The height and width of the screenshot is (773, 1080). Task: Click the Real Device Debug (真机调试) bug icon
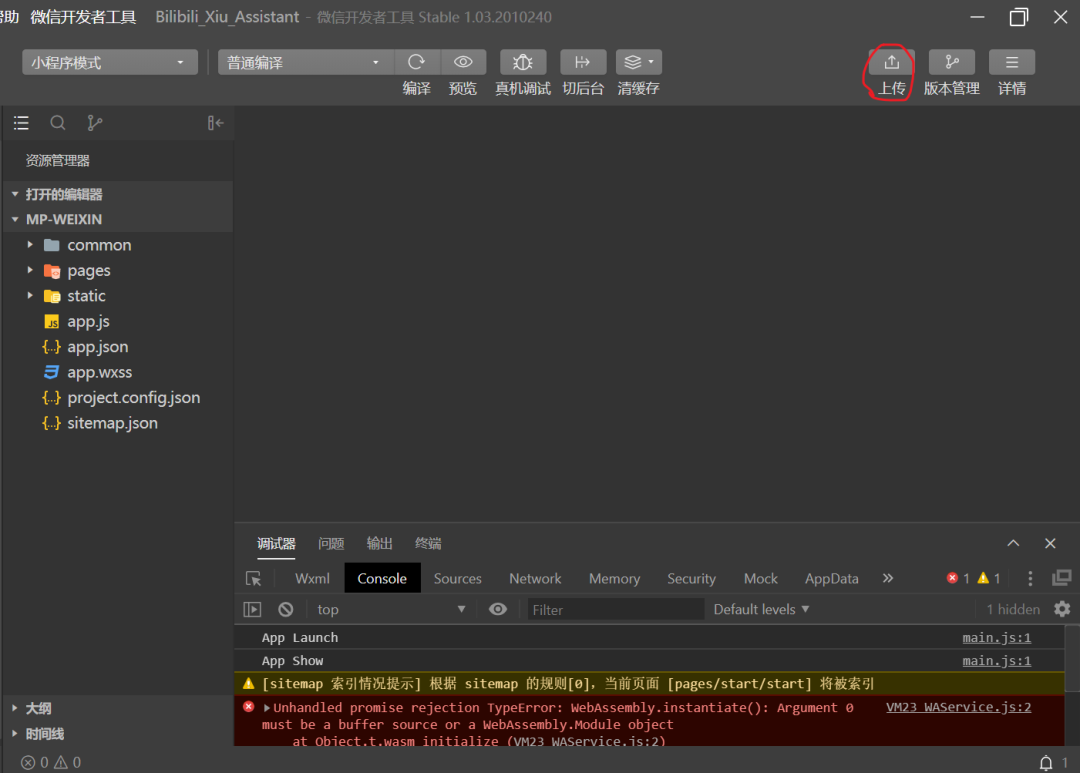[x=523, y=62]
